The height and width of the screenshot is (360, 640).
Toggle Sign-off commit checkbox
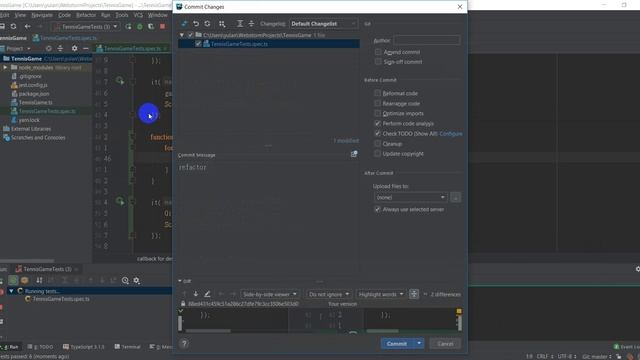tap(378, 62)
